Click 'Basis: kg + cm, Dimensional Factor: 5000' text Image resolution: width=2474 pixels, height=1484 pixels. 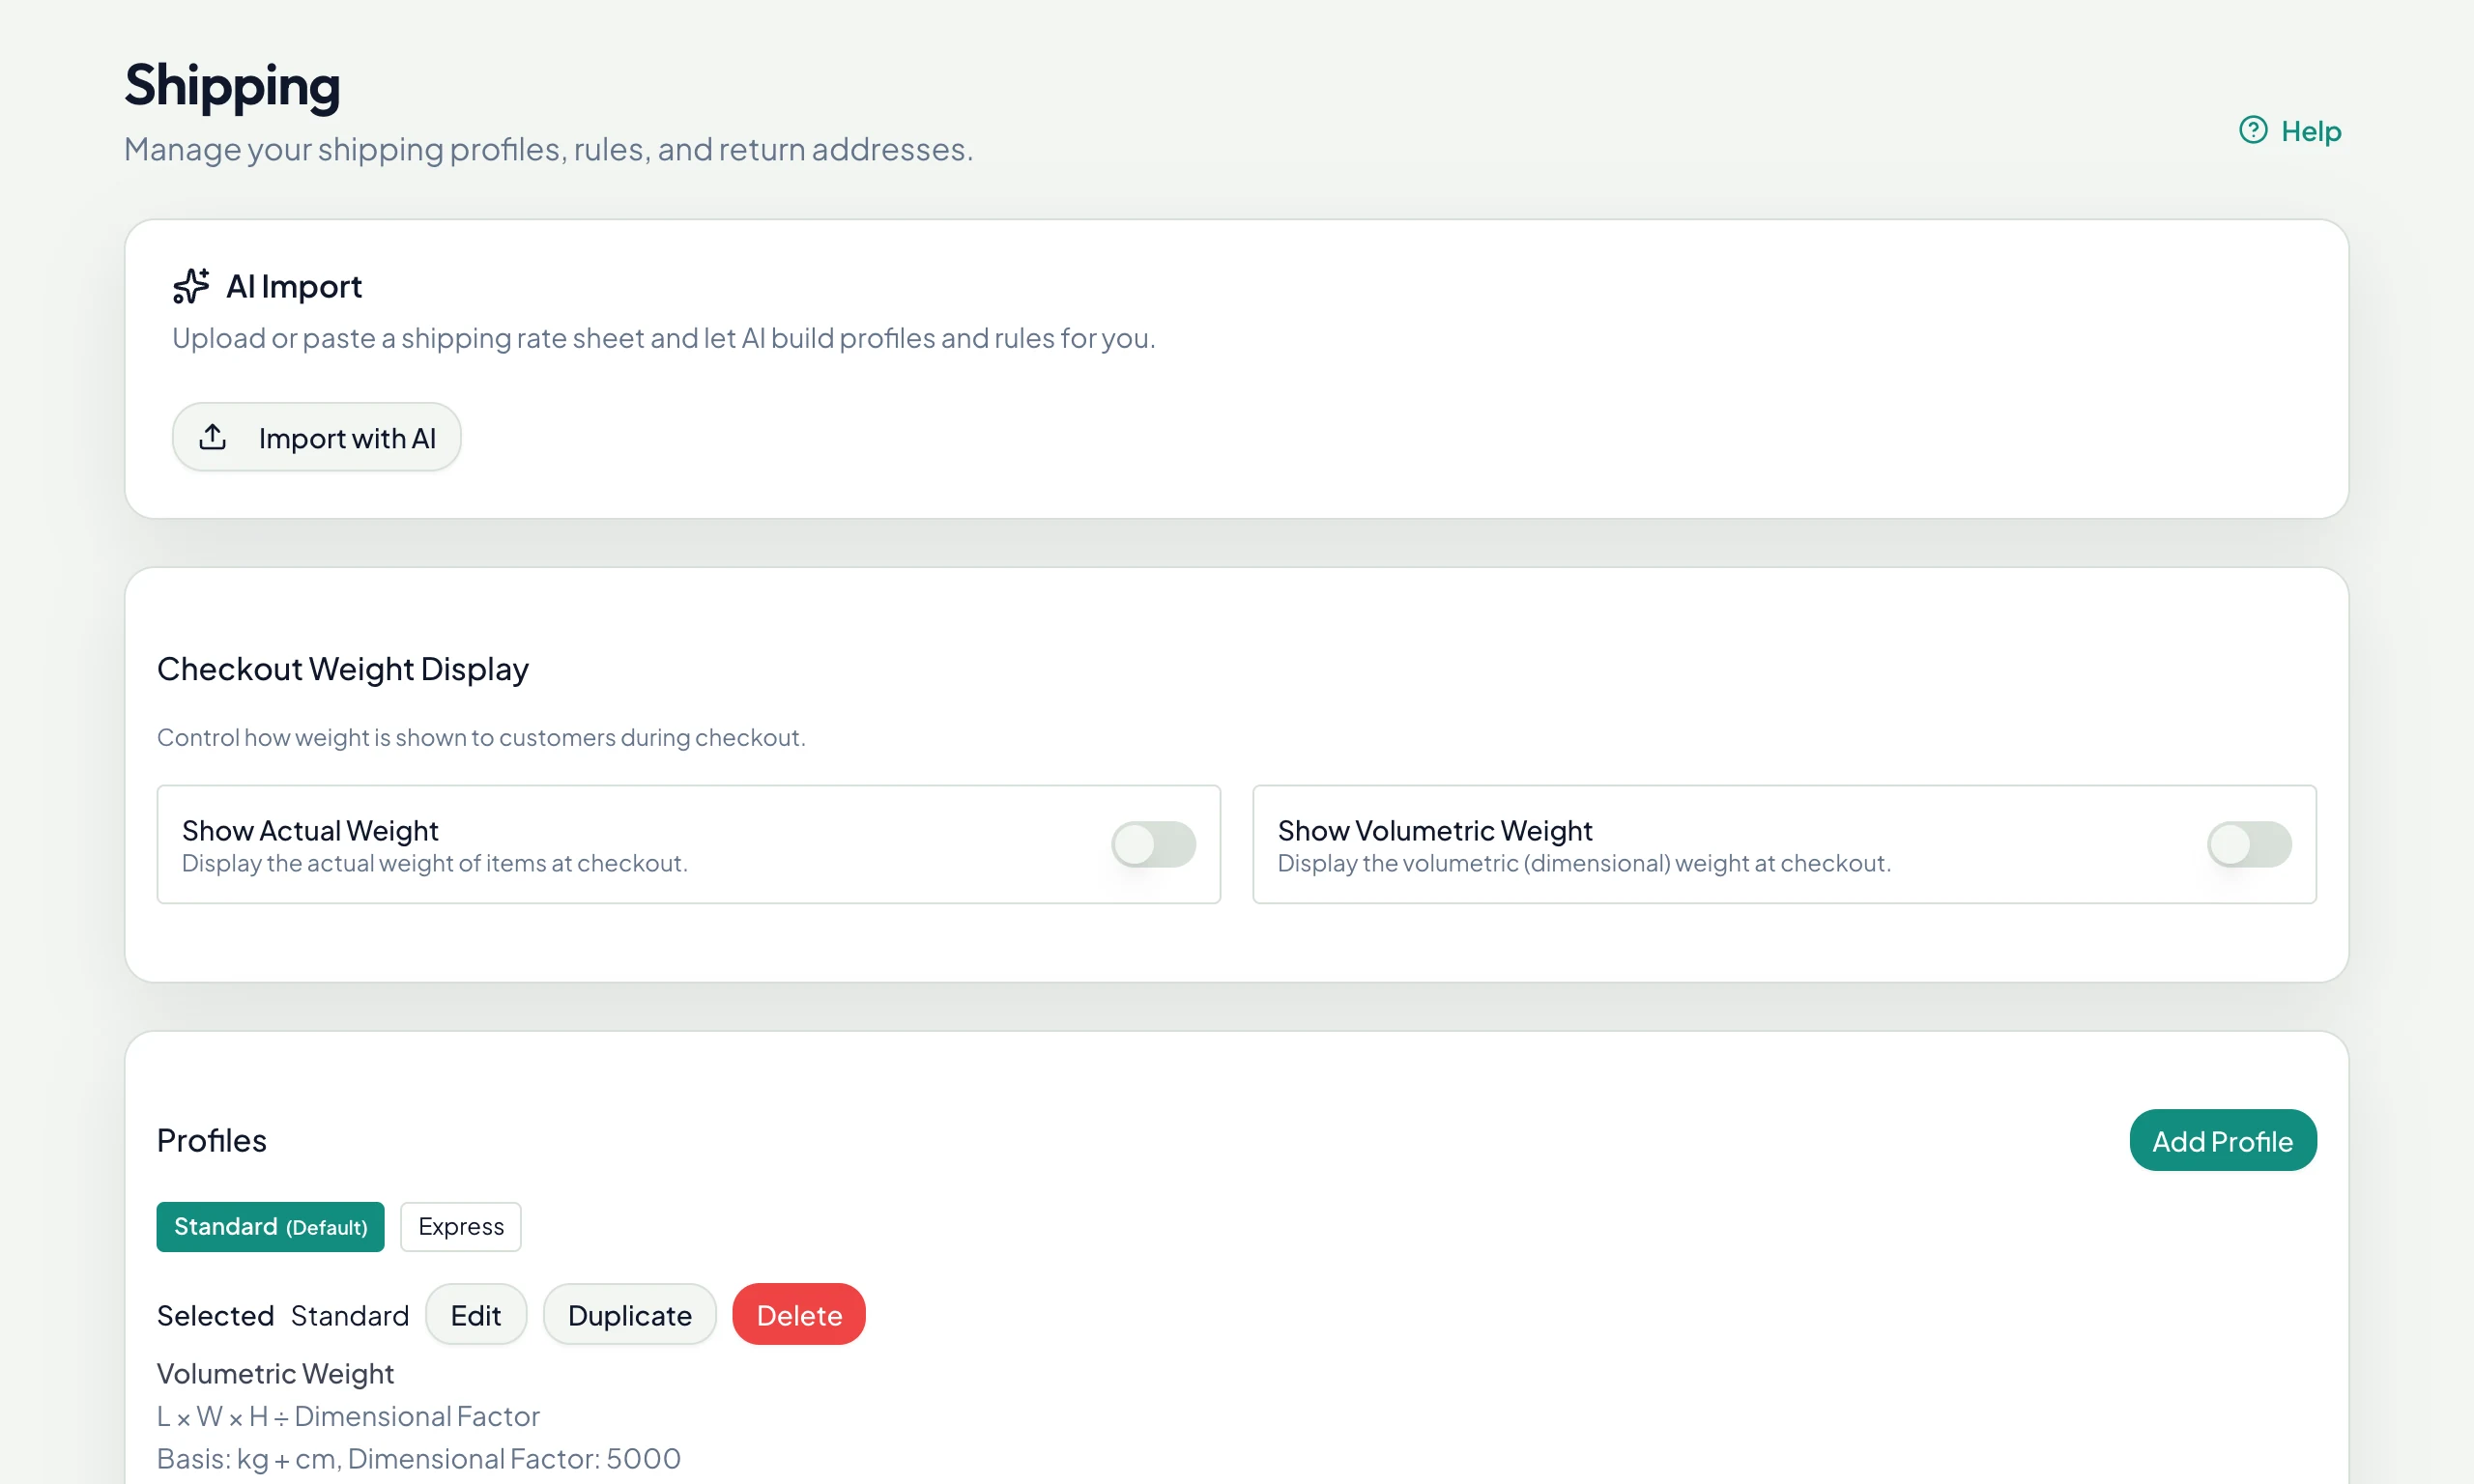[x=419, y=1458]
